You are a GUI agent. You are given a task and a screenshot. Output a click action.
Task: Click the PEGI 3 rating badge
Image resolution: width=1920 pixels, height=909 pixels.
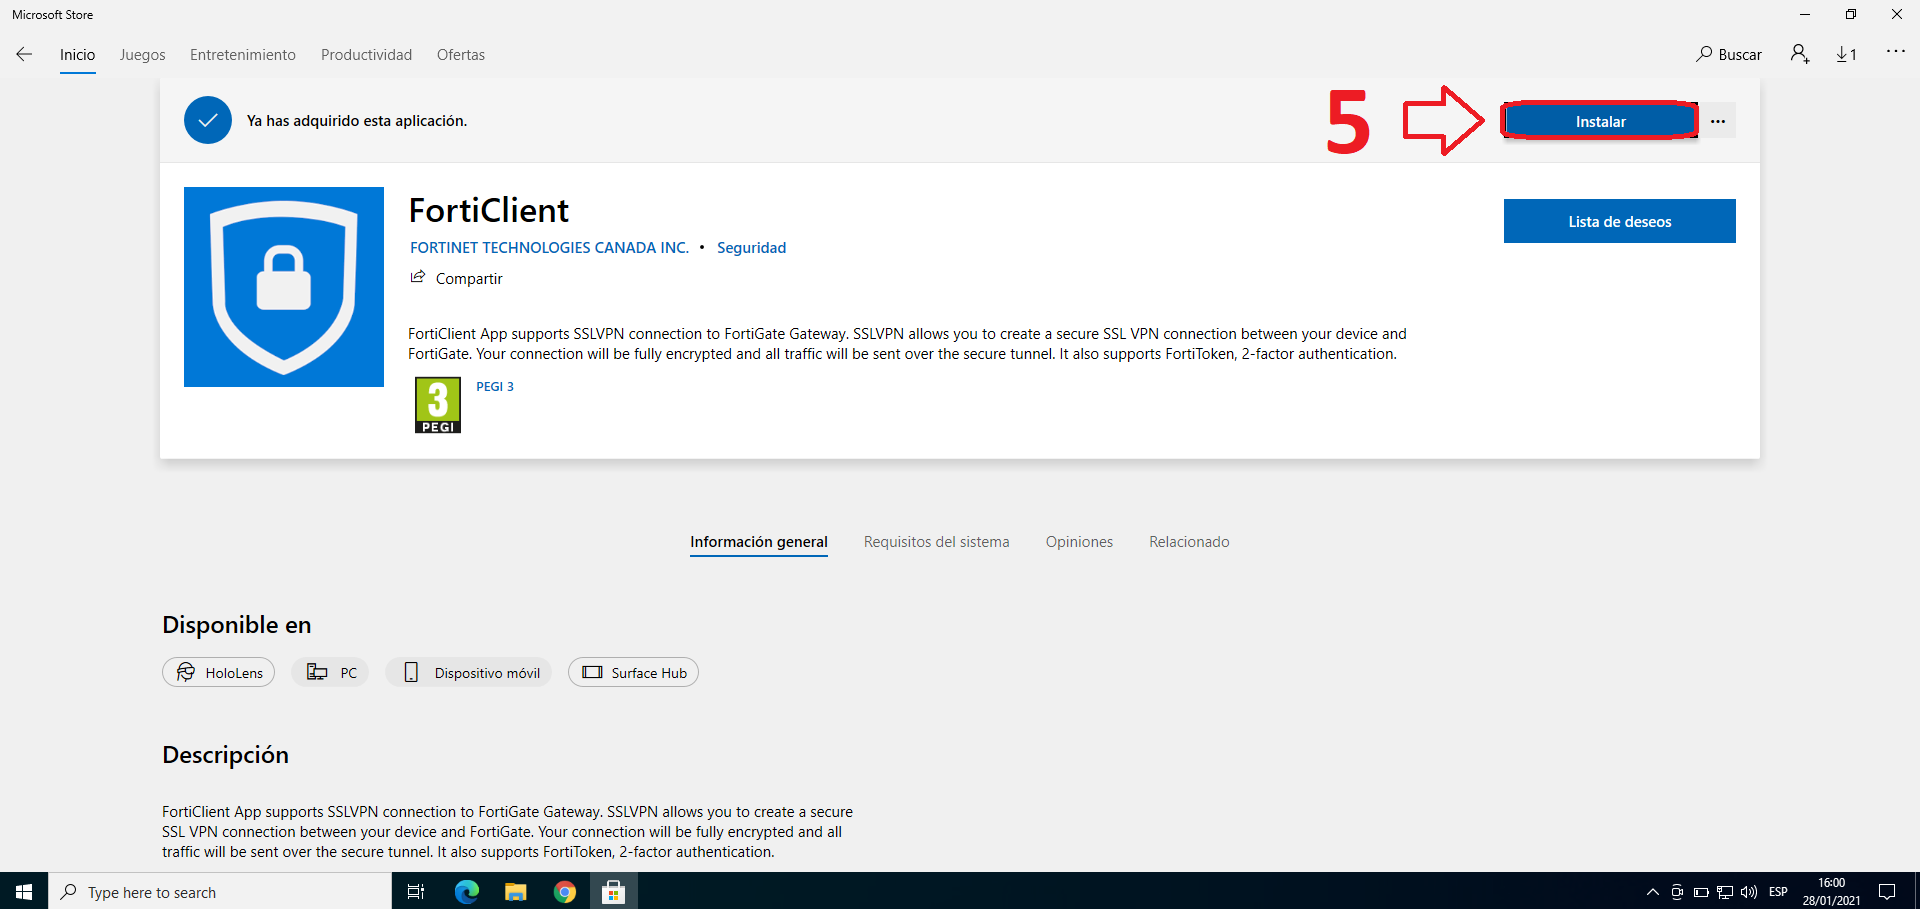[438, 405]
